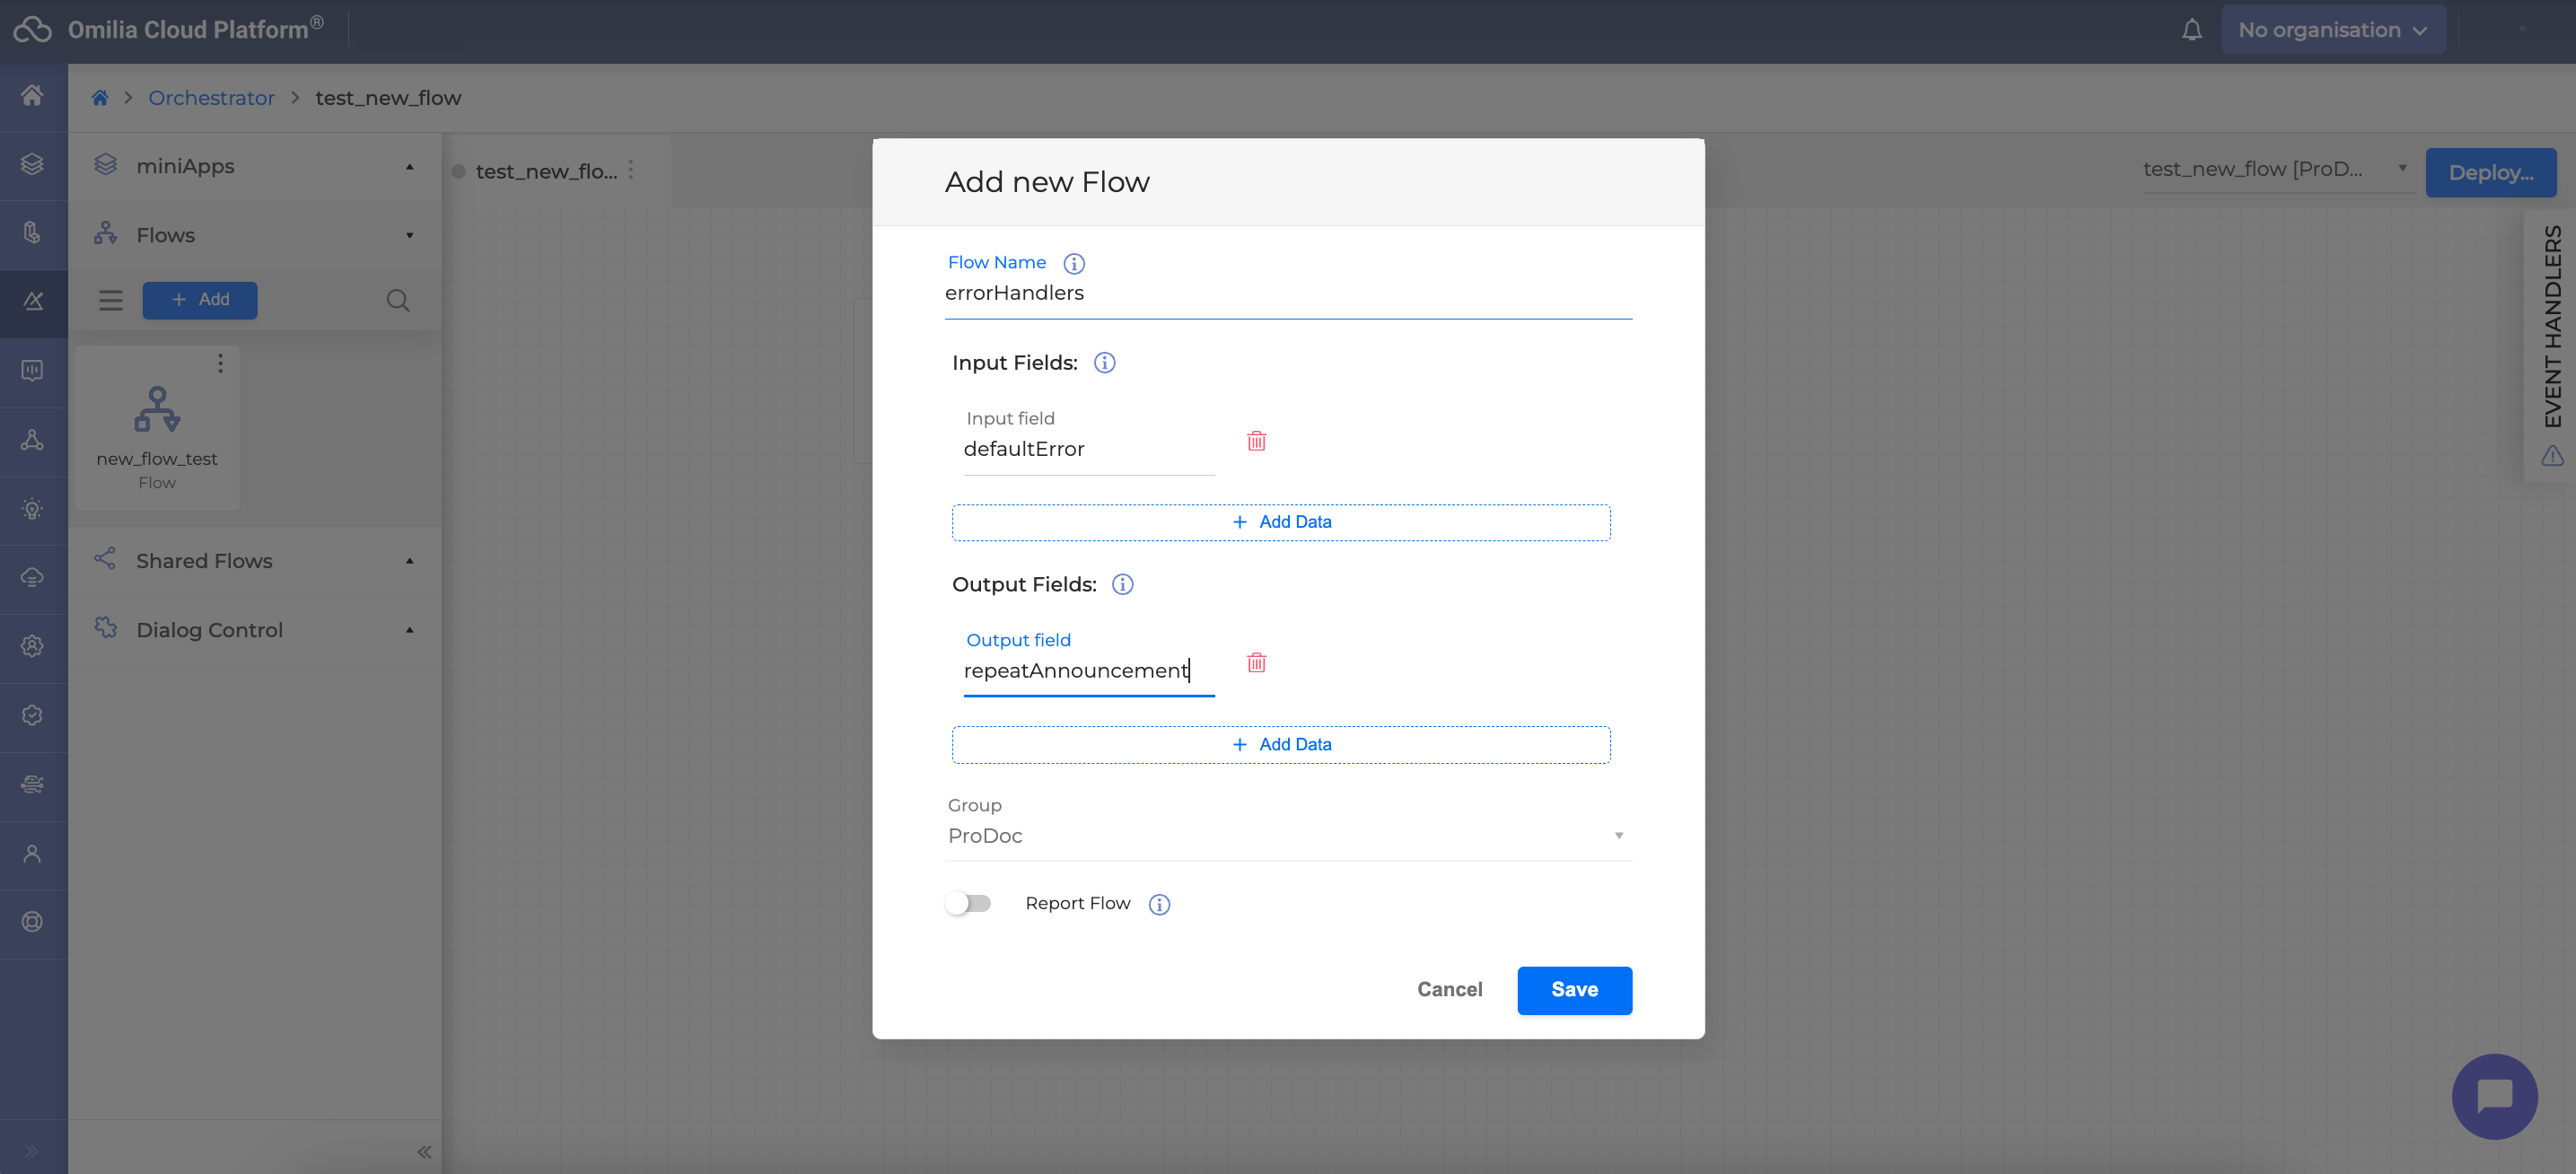2576x1174 pixels.
Task: Delete the repeatAnnouncement output field
Action: [x=1256, y=663]
